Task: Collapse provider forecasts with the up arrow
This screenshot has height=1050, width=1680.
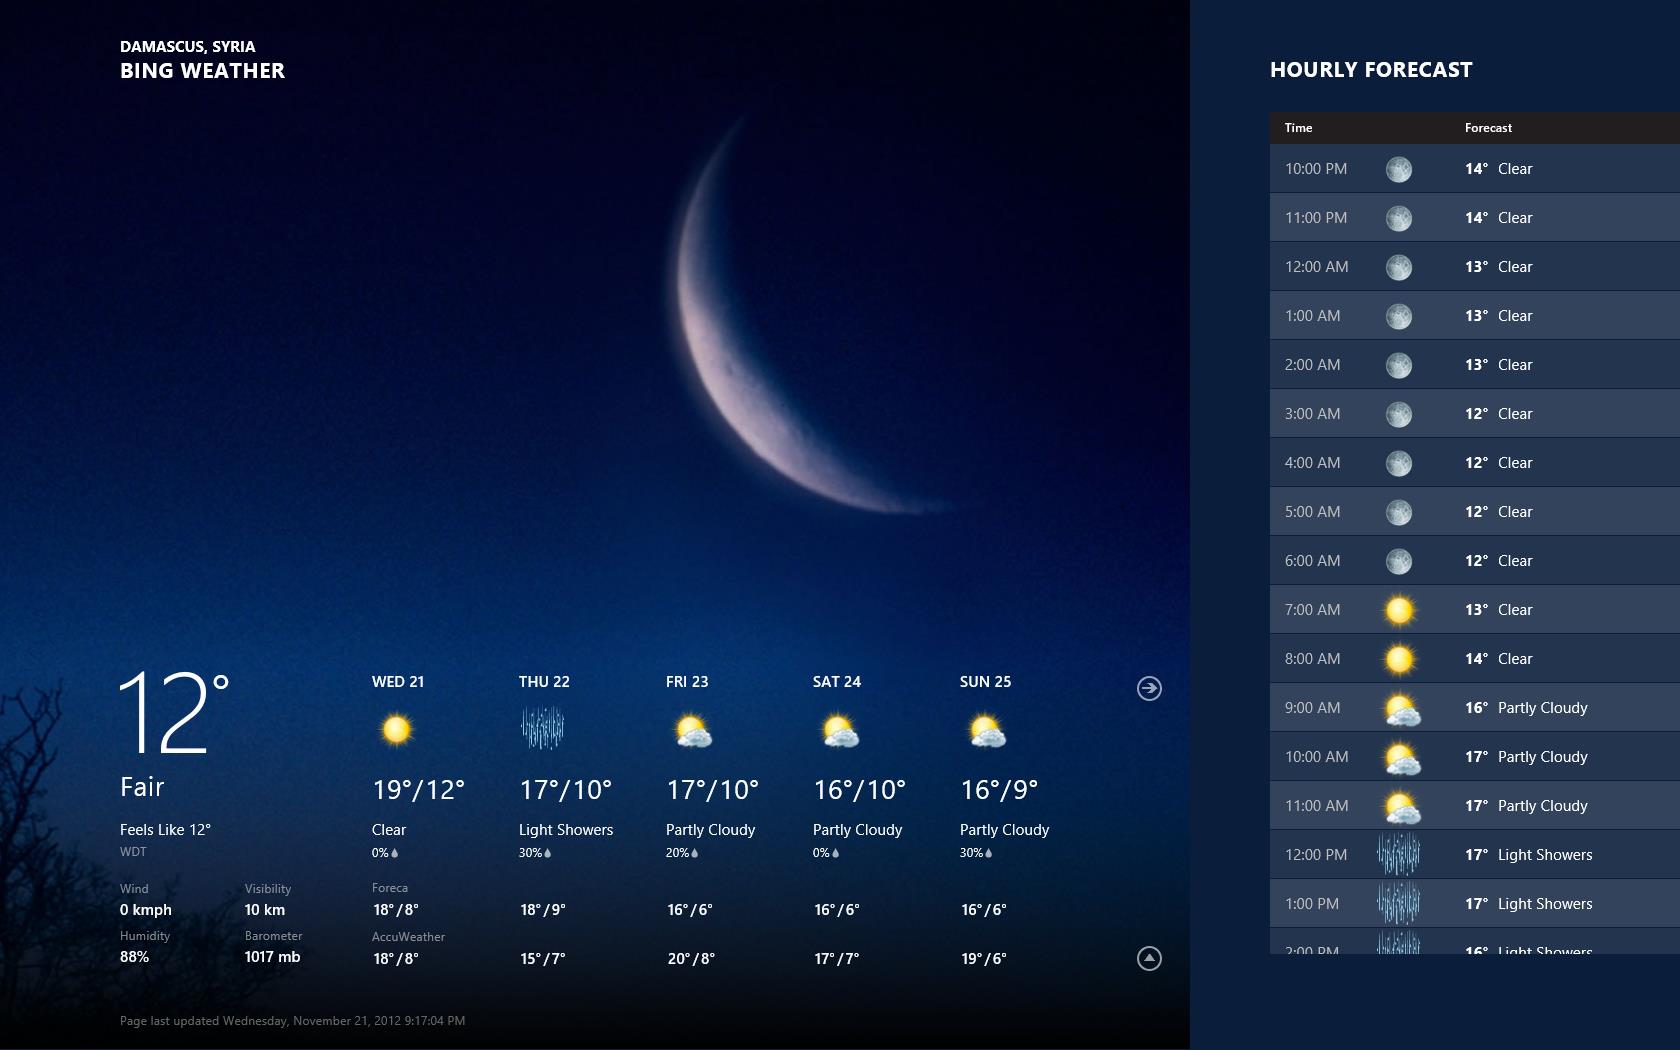Action: point(1149,958)
